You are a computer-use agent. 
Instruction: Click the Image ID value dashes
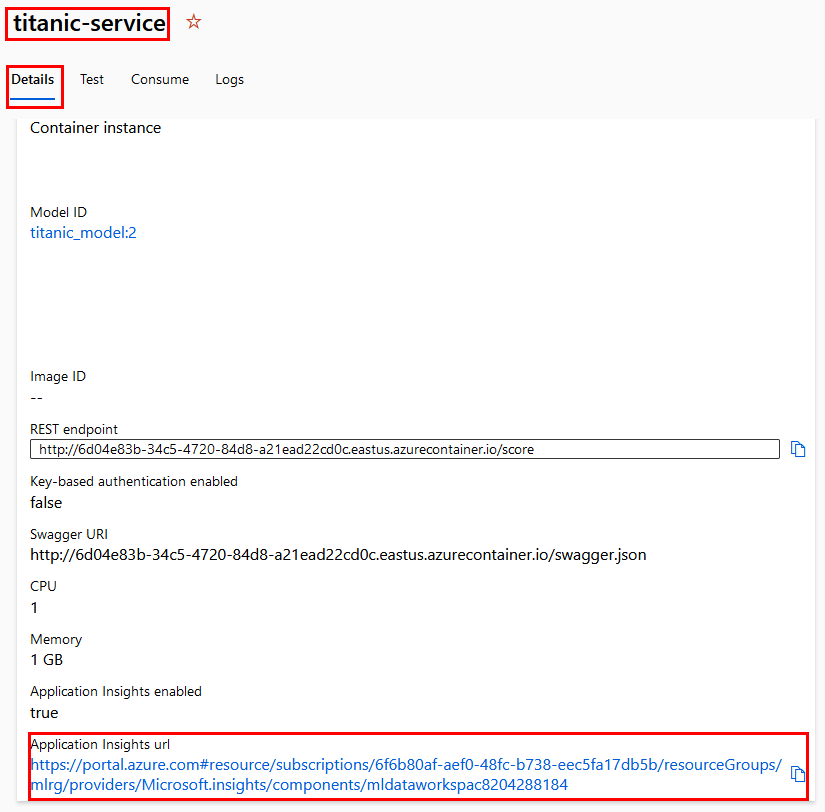pyautogui.click(x=37, y=397)
